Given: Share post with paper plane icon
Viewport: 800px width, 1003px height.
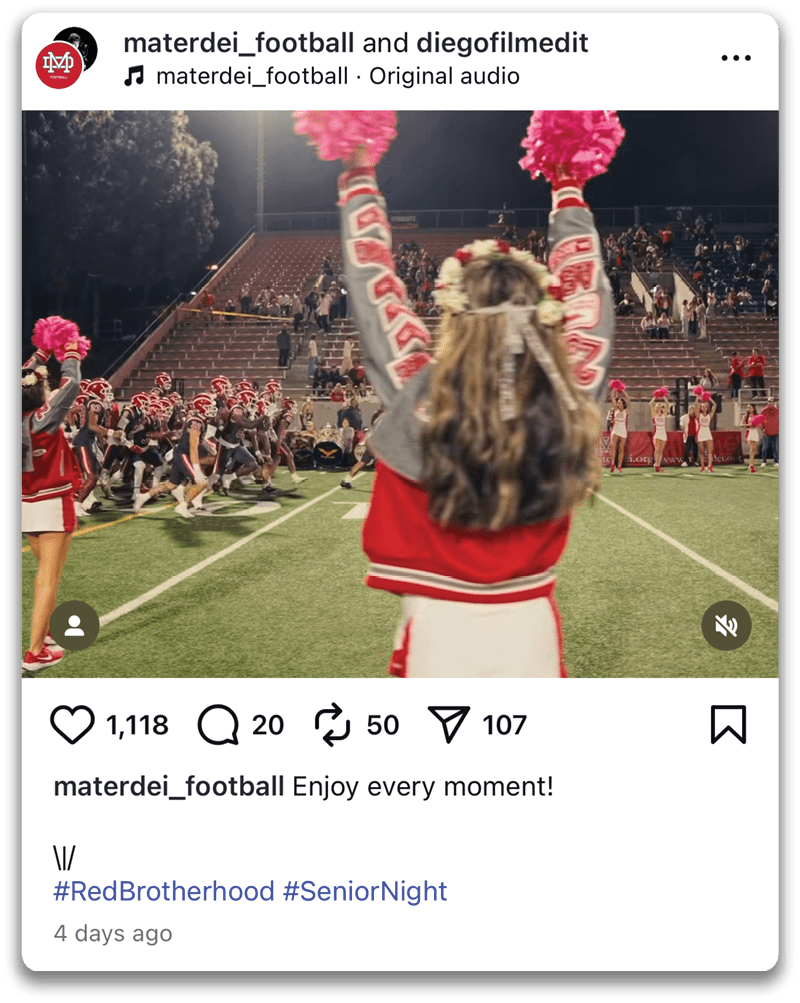Looking at the screenshot, I should tap(449, 725).
